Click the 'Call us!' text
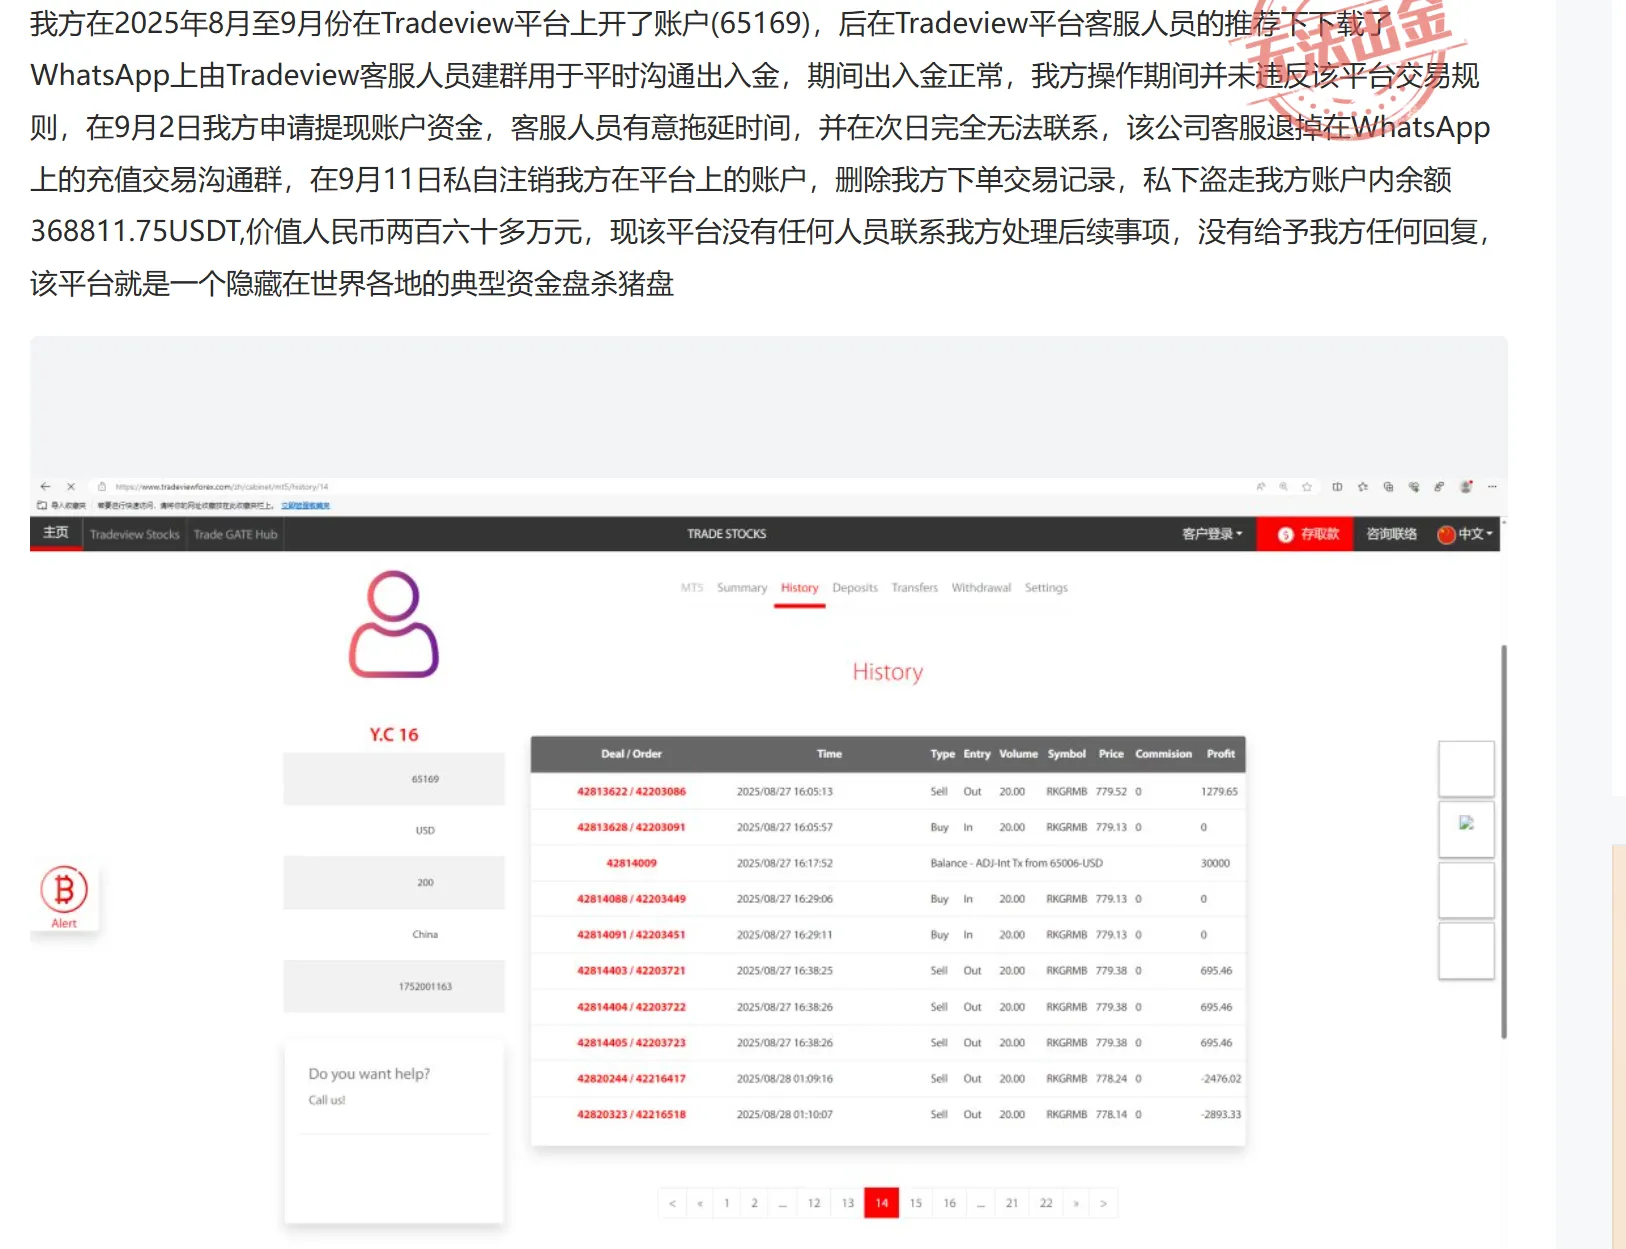This screenshot has height=1249, width=1626. [327, 1100]
